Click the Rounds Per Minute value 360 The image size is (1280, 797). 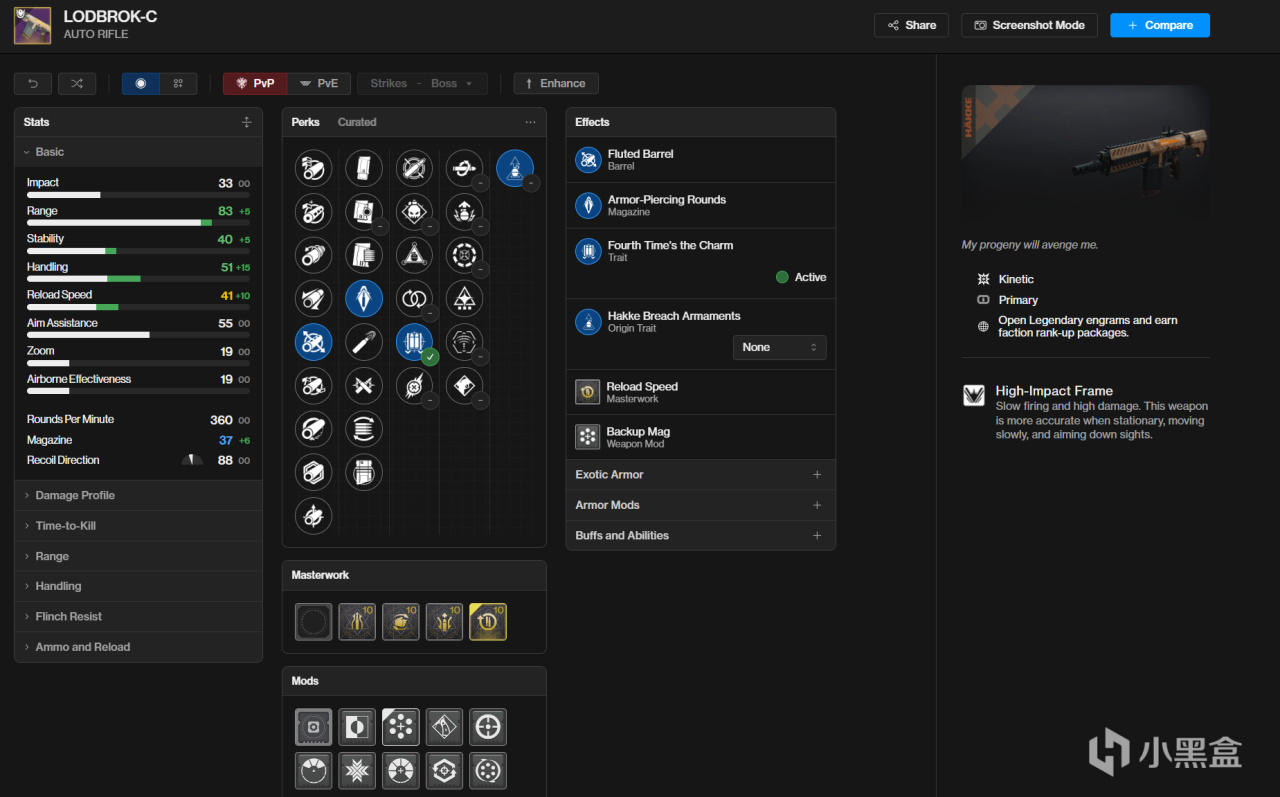point(221,420)
